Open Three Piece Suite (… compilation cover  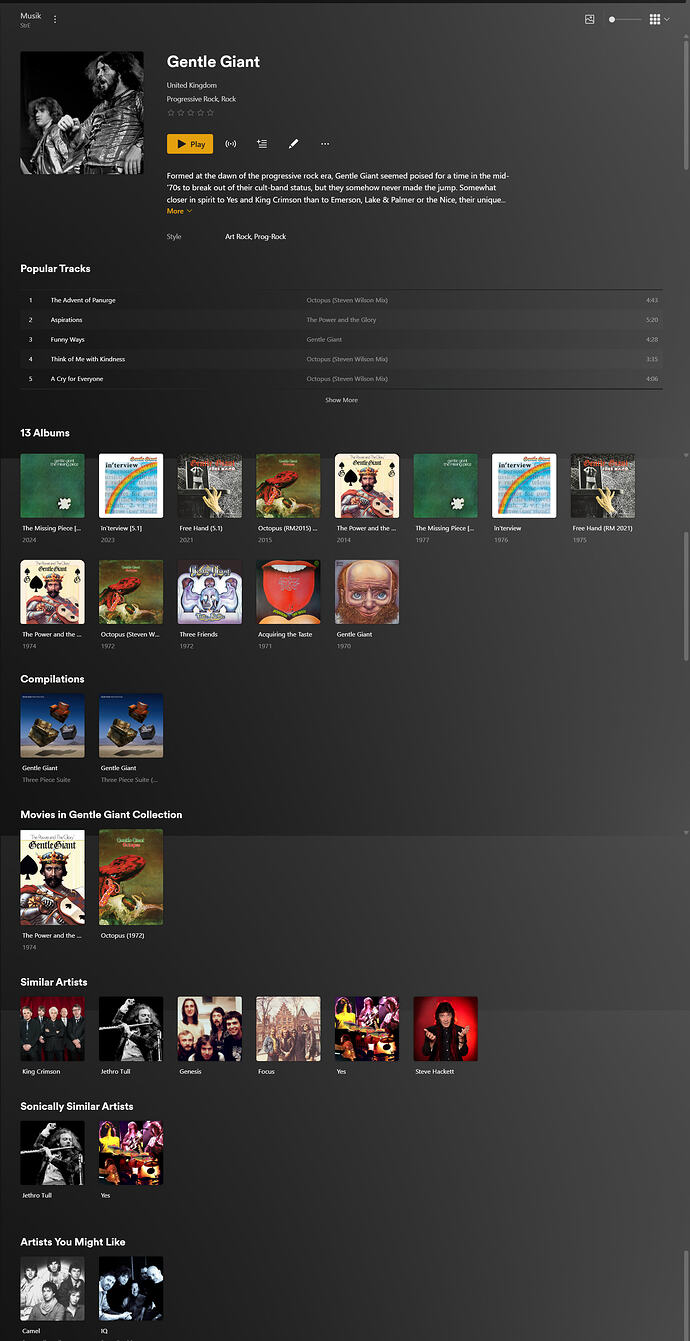(131, 726)
